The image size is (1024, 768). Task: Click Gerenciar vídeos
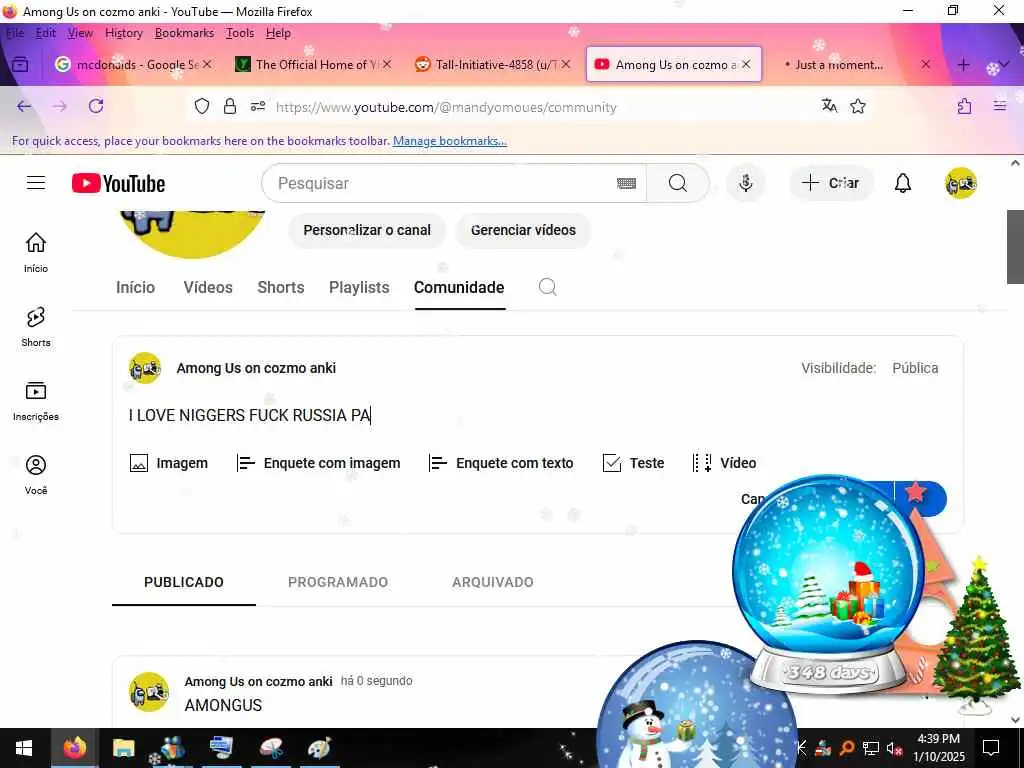coord(523,231)
